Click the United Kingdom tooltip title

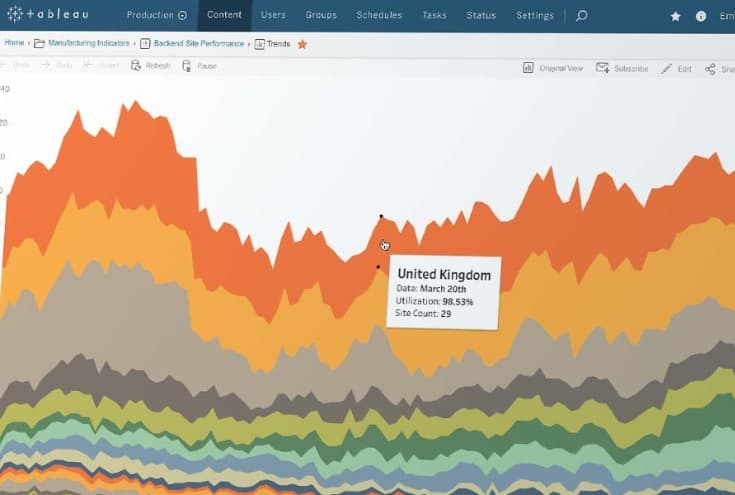444,275
